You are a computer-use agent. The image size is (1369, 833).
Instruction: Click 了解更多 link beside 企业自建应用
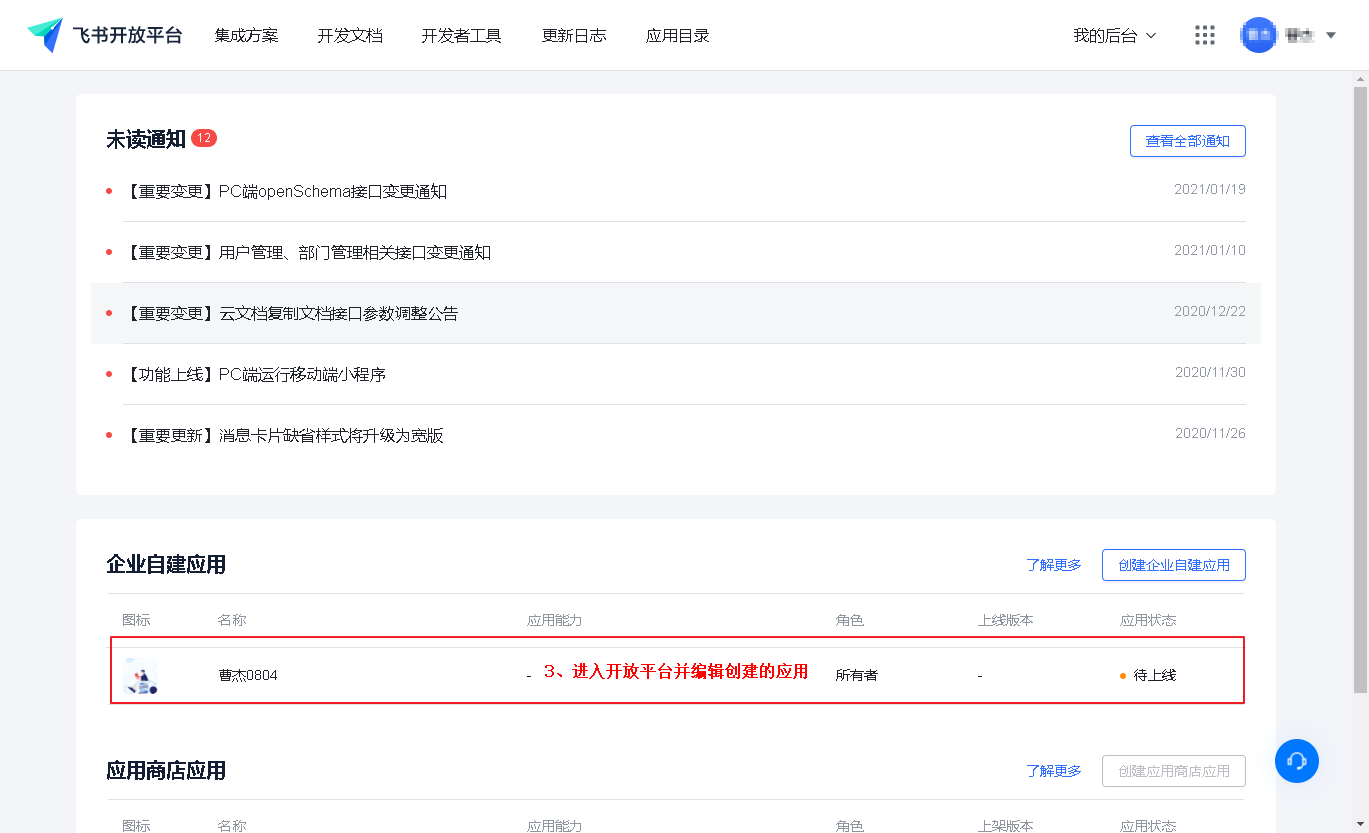[x=1054, y=565]
